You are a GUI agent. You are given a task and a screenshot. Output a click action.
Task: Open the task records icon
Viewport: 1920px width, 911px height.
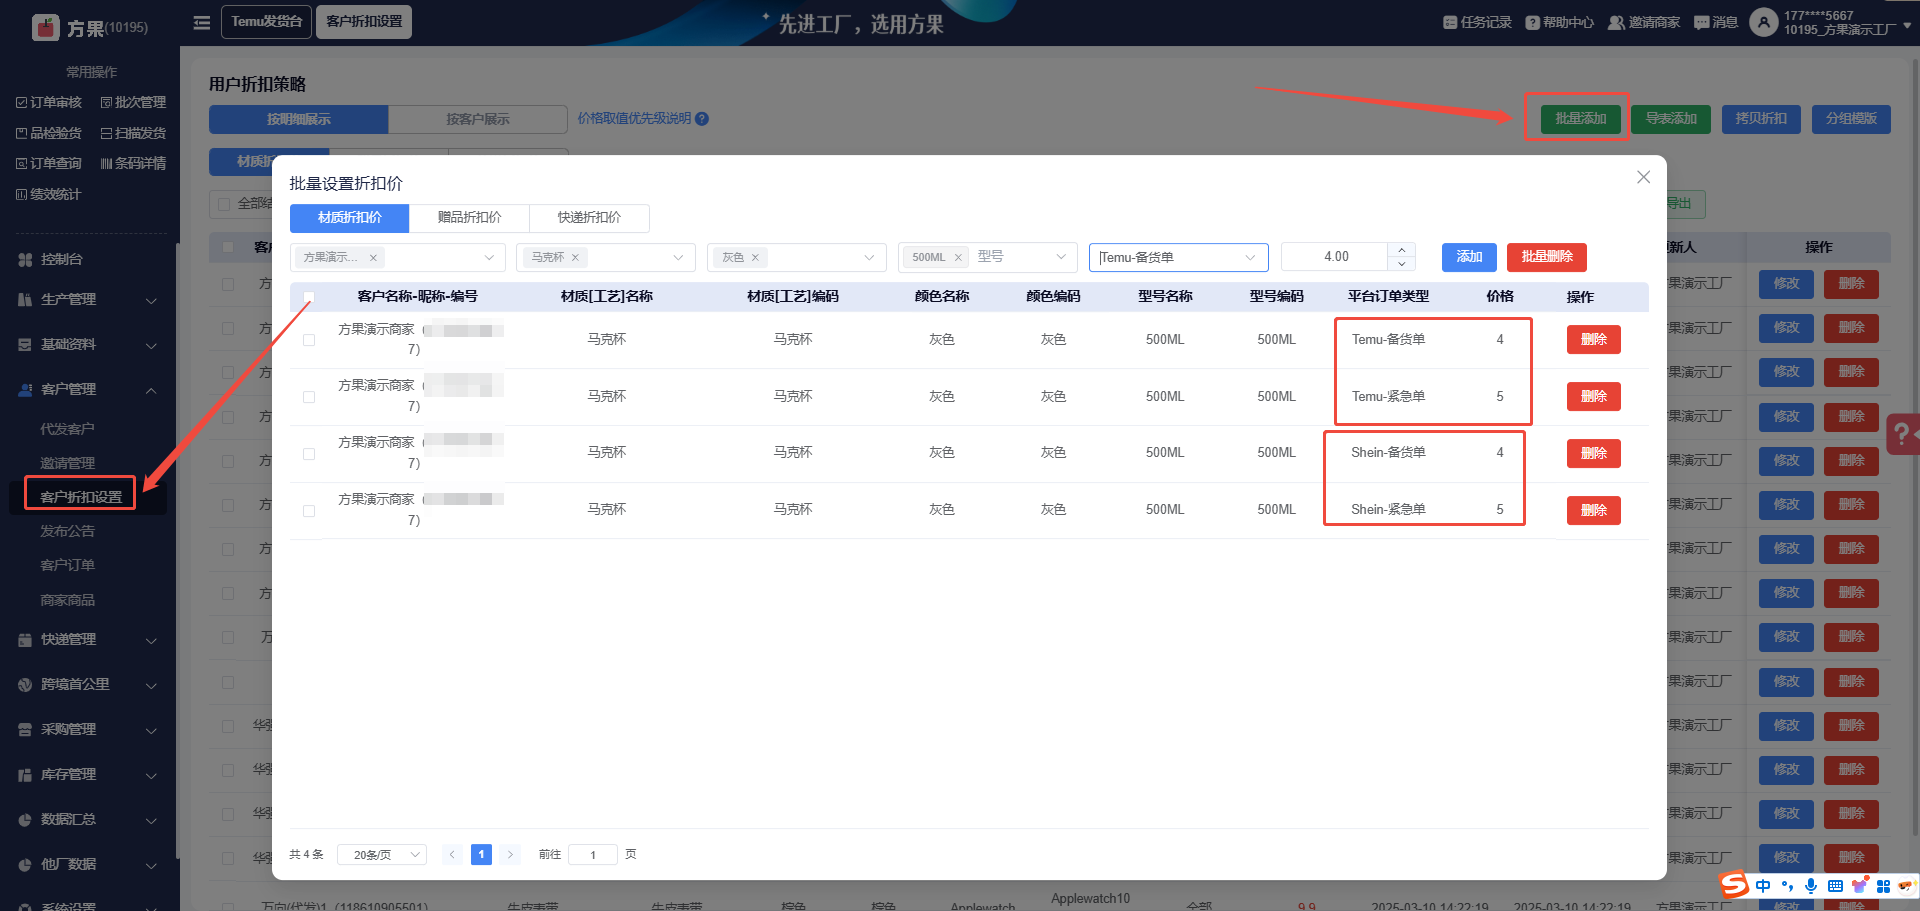[x=1450, y=22]
